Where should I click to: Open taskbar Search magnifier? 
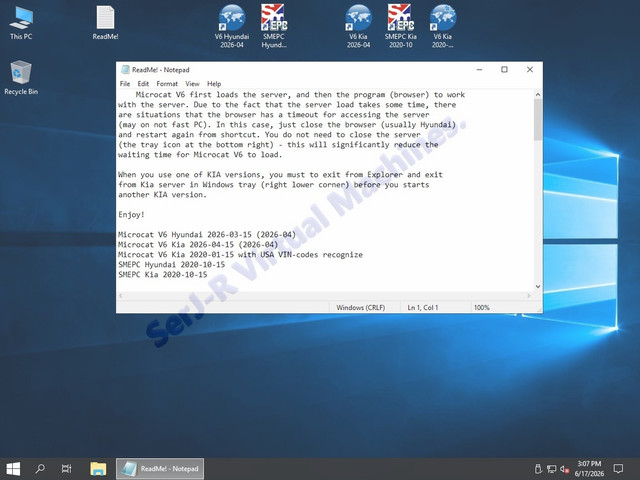(40, 469)
